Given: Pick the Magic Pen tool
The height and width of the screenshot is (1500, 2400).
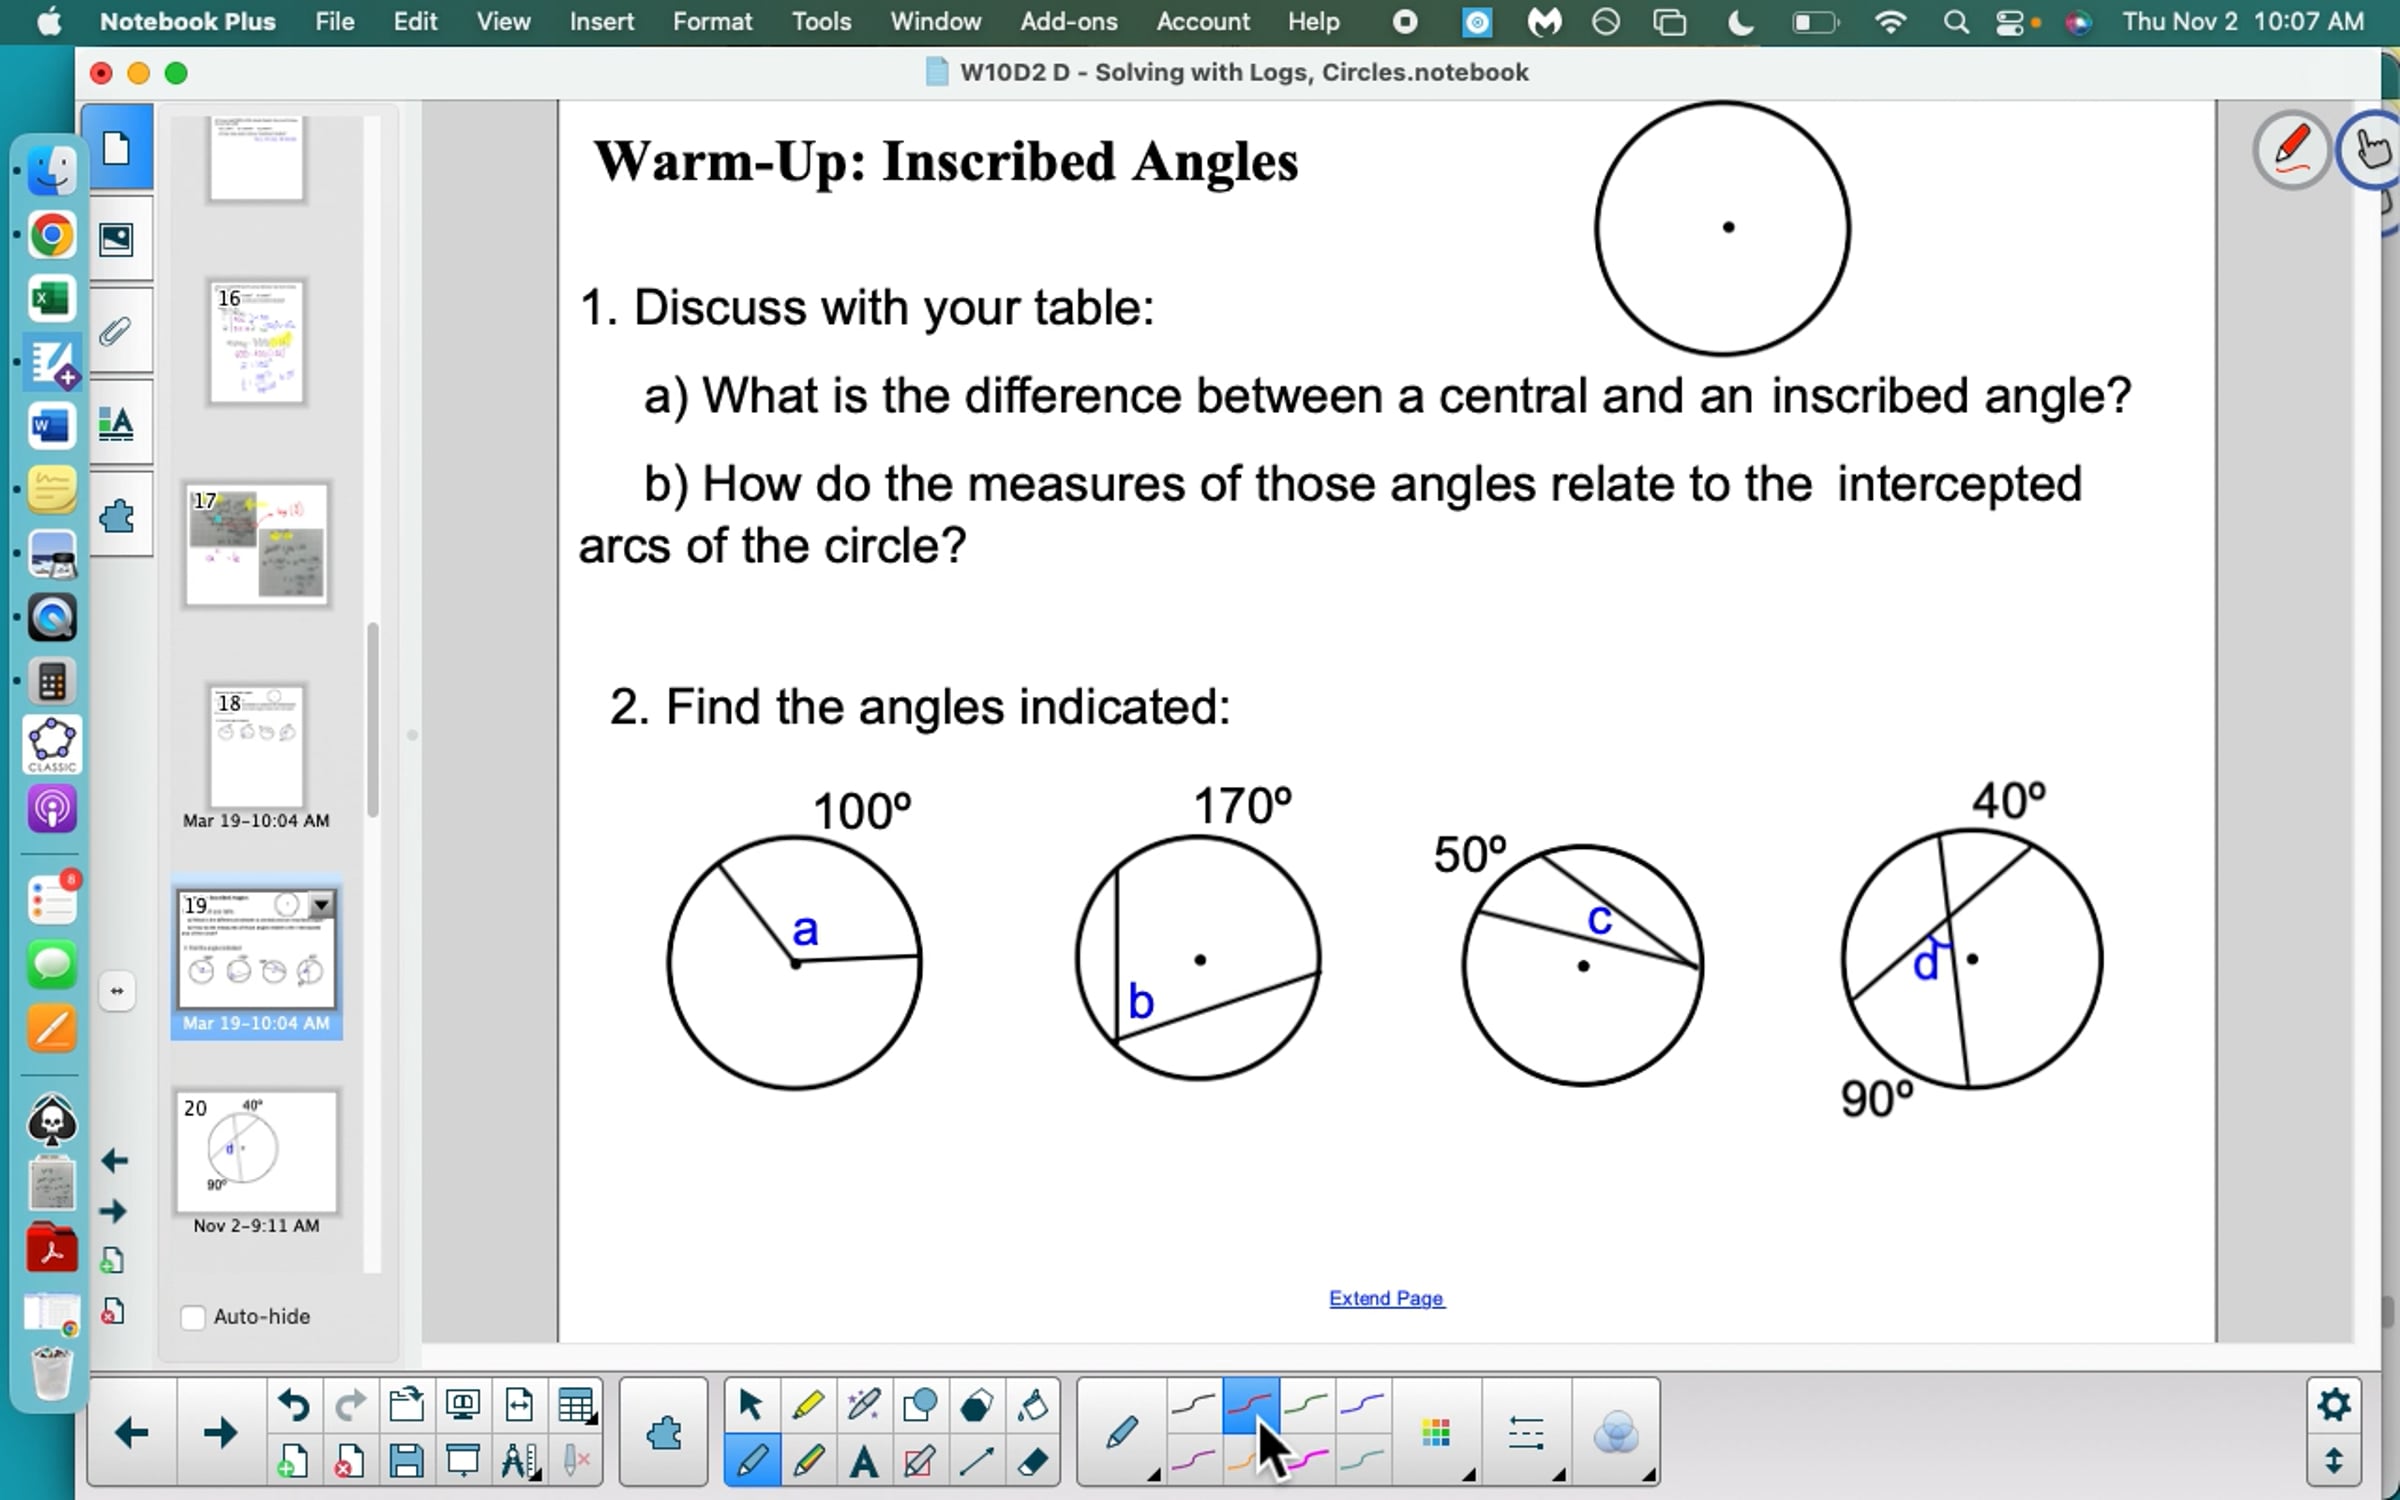Looking at the screenshot, I should [x=864, y=1405].
